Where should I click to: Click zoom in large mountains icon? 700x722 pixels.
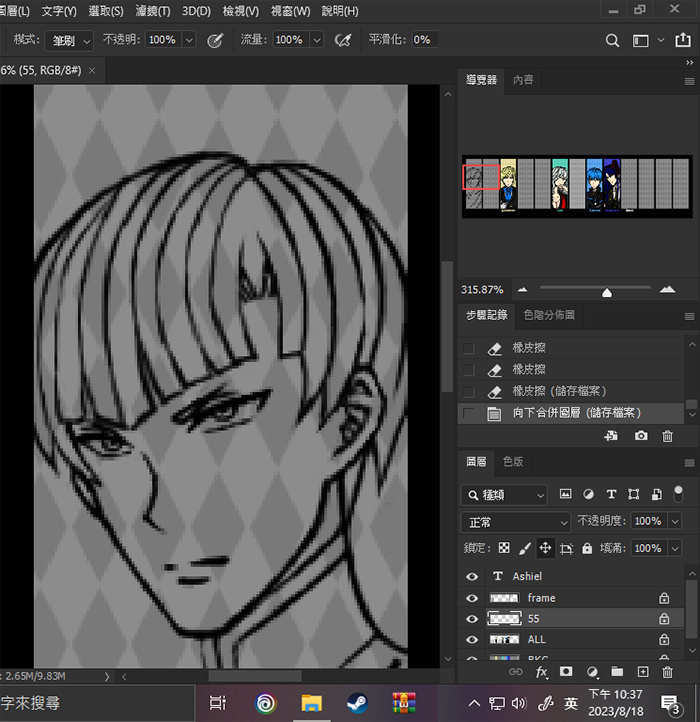667,289
